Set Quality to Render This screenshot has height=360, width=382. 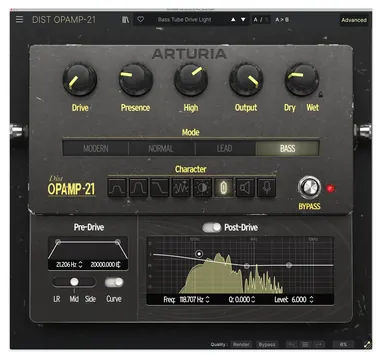[x=241, y=344]
